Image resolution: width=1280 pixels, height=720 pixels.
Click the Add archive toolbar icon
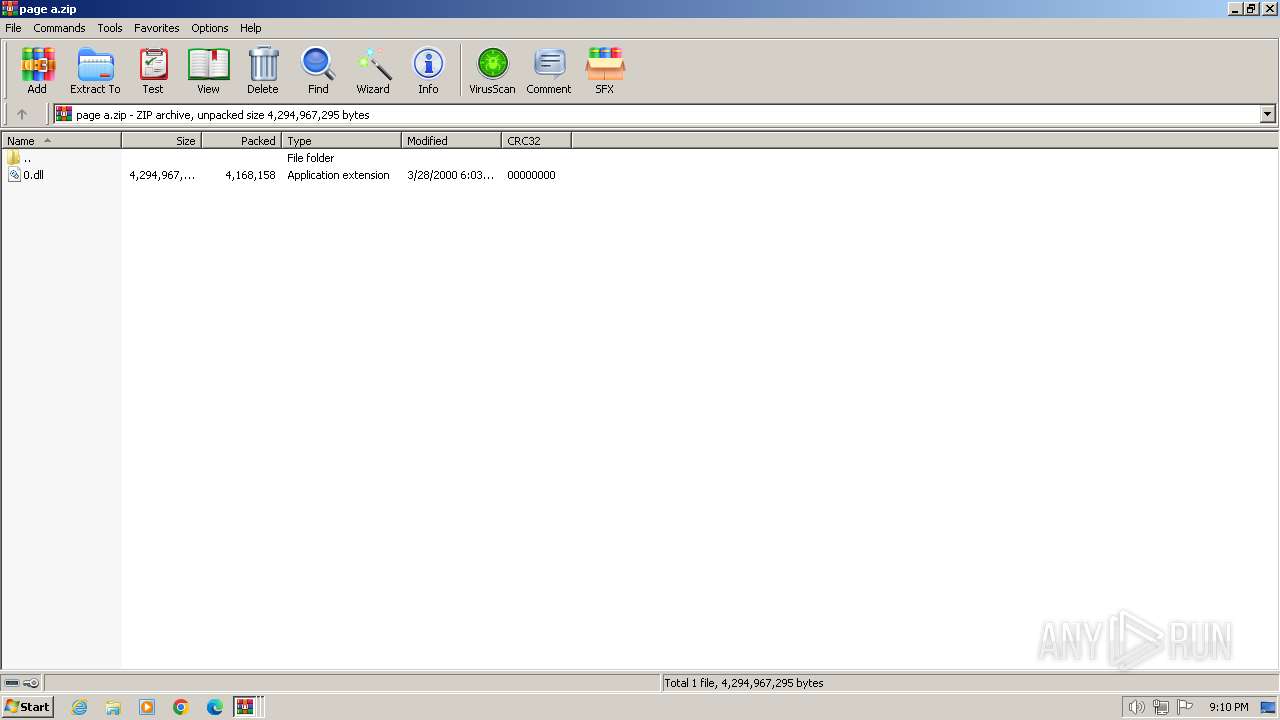(37, 71)
